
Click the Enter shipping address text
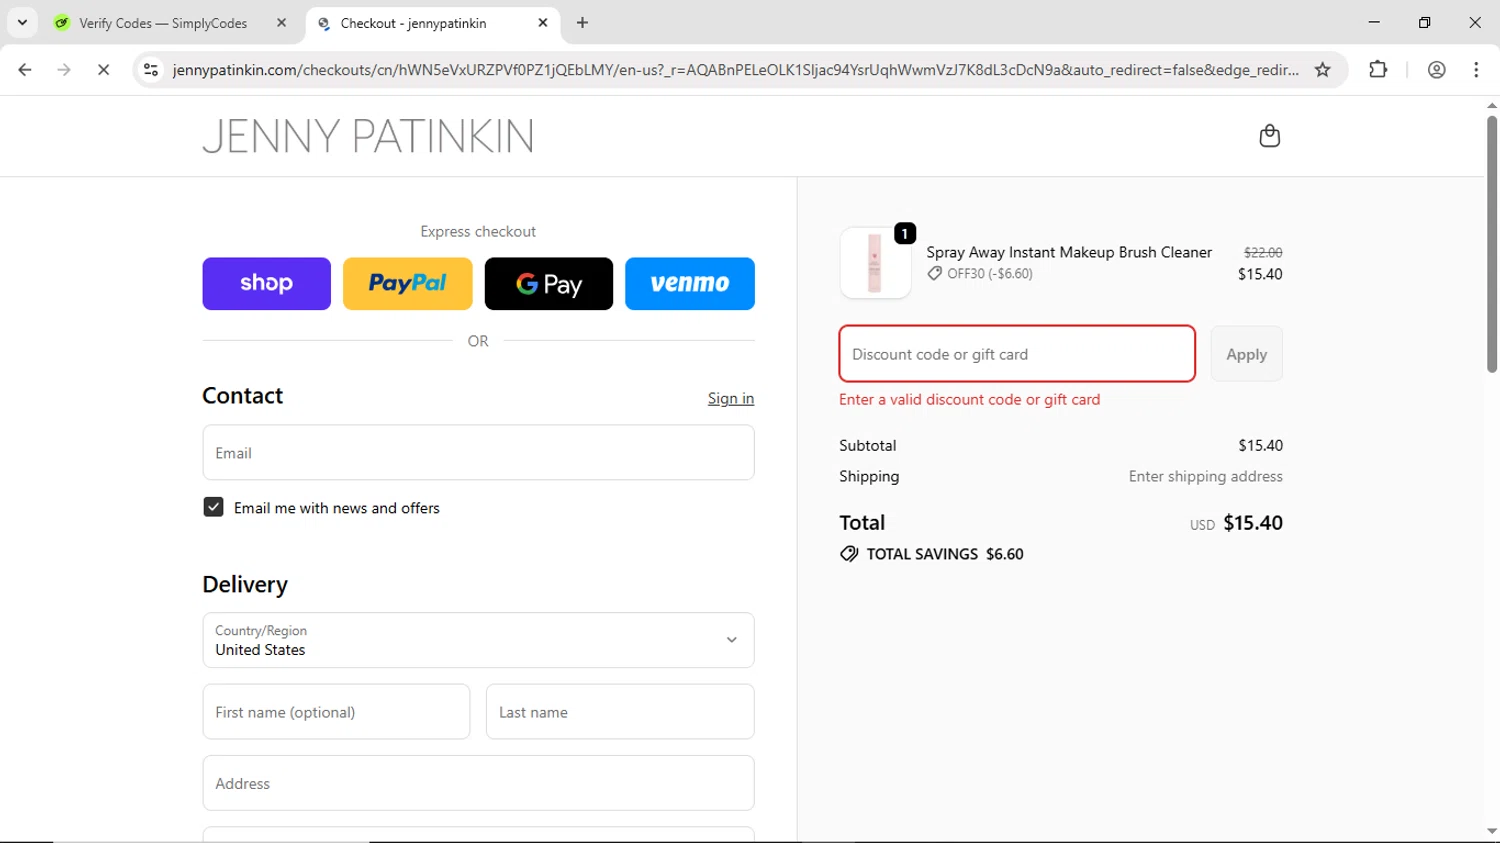[1206, 477]
